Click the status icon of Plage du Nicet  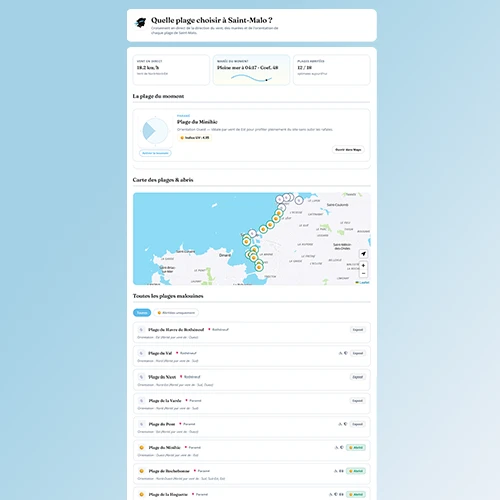pyautogui.click(x=141, y=377)
